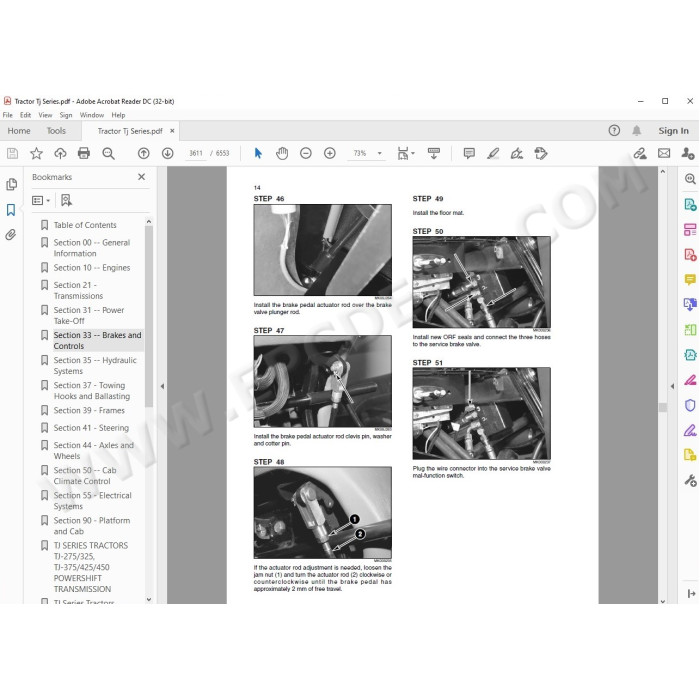Click the document vertical scrollbar thumb

[662, 407]
